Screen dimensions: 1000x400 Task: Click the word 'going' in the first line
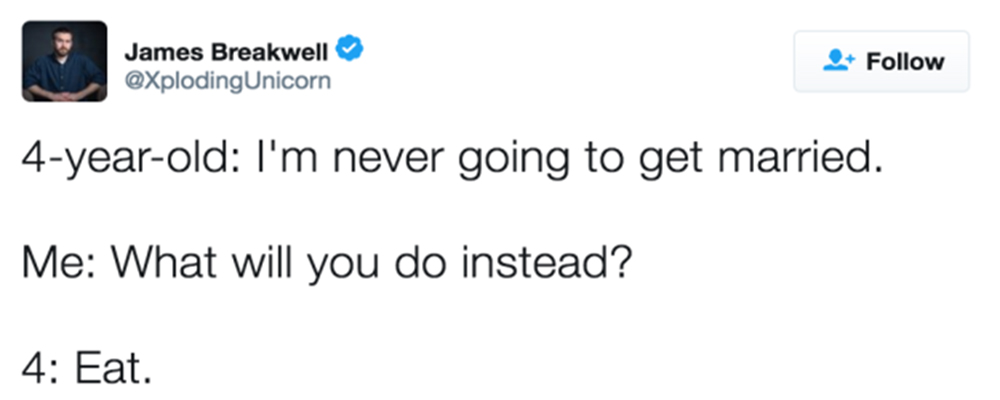click(515, 159)
